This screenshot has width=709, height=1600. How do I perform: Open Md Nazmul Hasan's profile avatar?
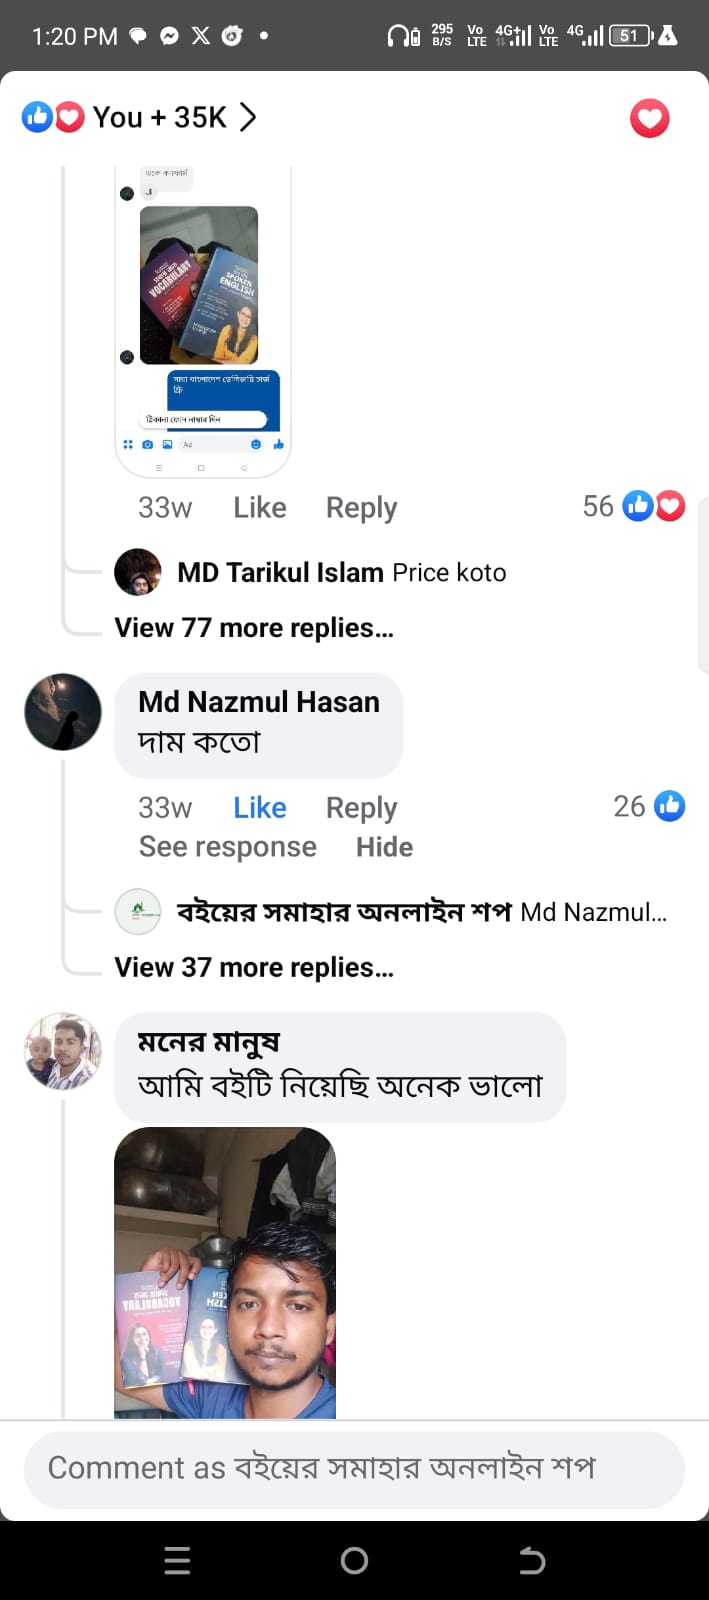(x=63, y=712)
